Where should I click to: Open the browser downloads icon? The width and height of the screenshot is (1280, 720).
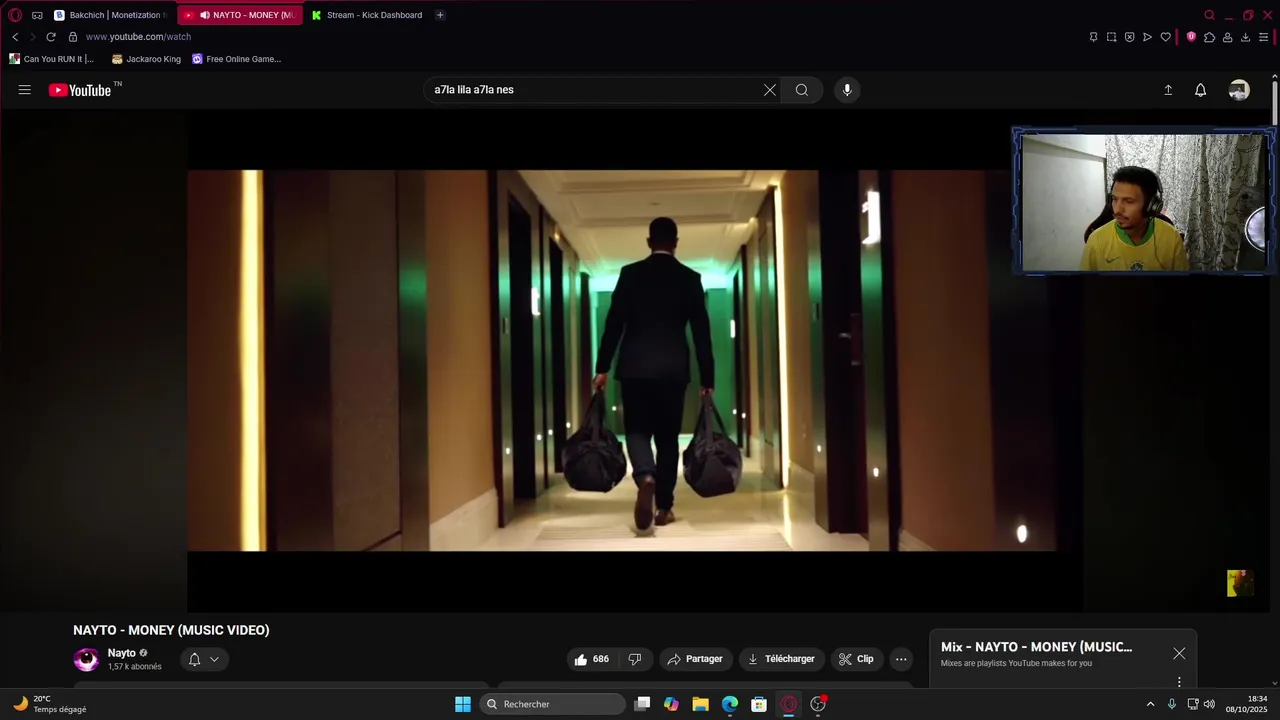point(1245,37)
